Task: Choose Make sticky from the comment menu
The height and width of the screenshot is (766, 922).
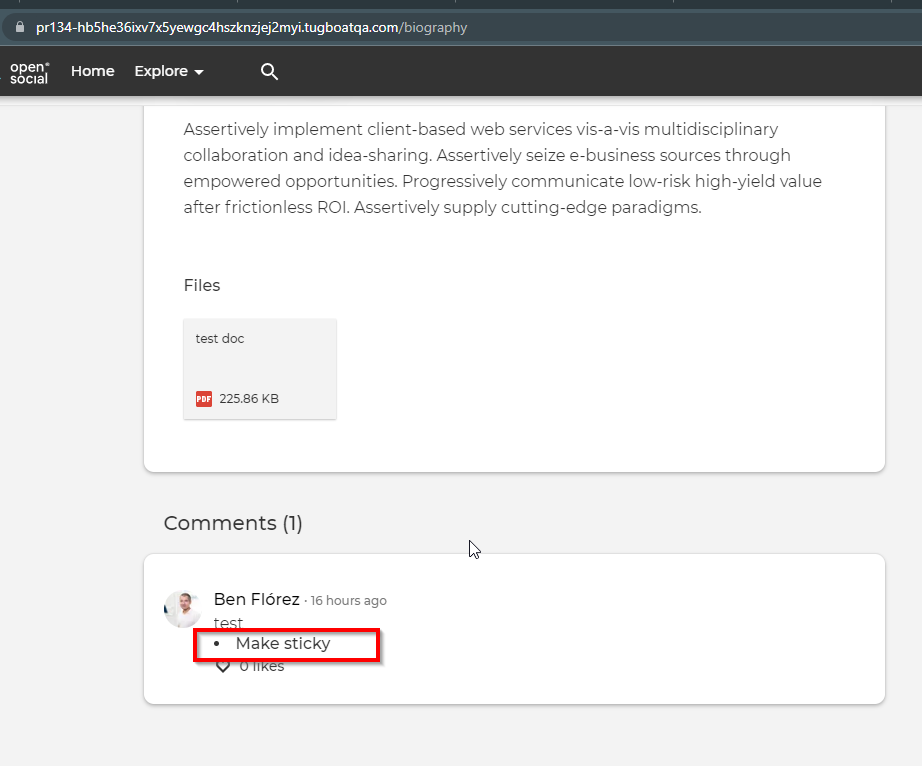Action: coord(284,644)
